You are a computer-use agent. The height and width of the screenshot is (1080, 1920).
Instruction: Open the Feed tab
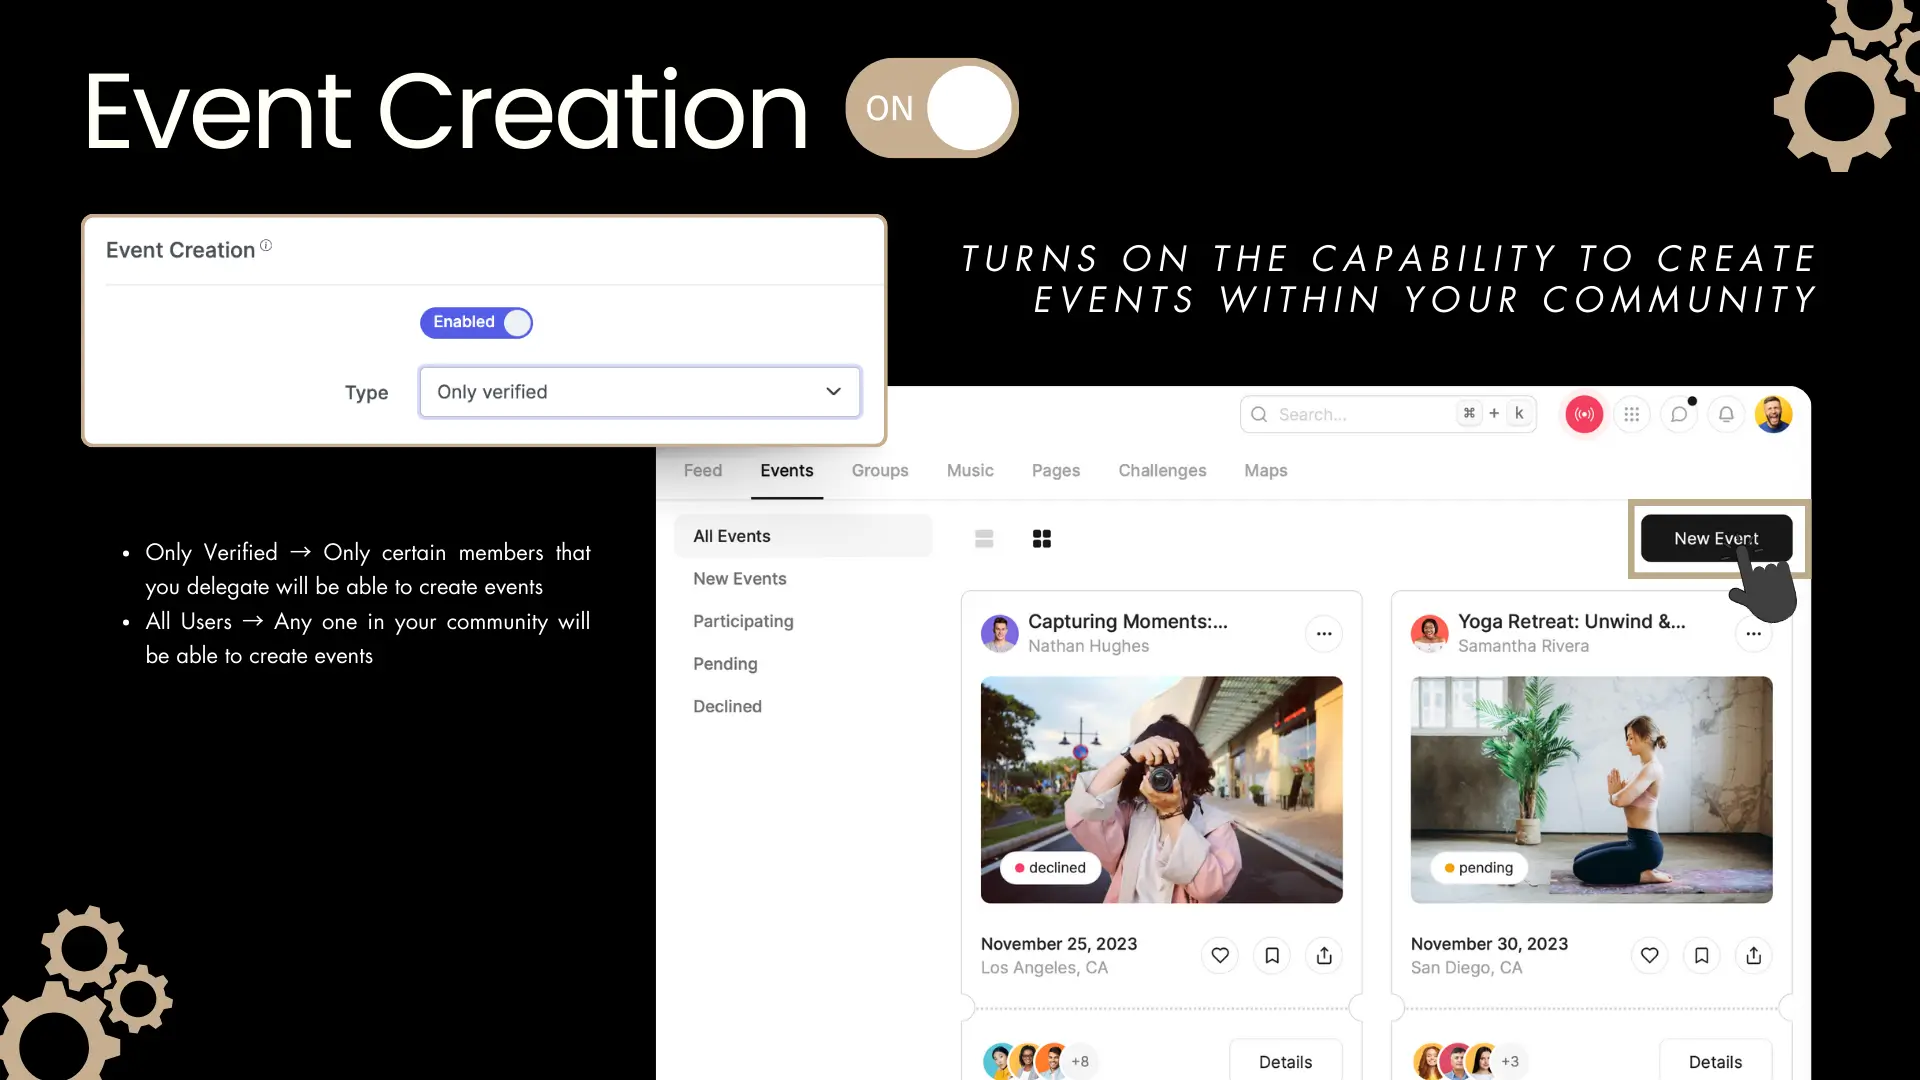pos(703,470)
